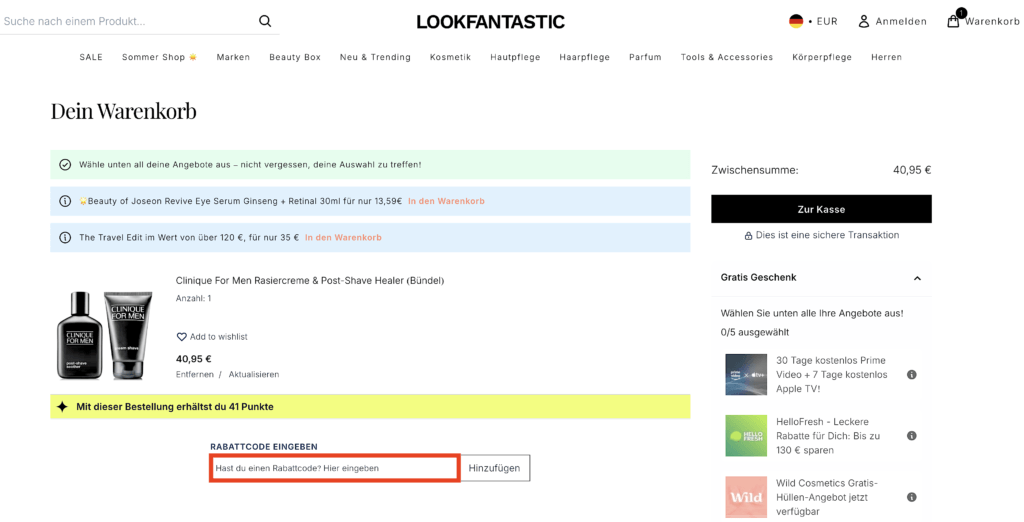Image resolution: width=1024 pixels, height=522 pixels.
Task: Open the Kosmetik menu
Action: (x=450, y=57)
